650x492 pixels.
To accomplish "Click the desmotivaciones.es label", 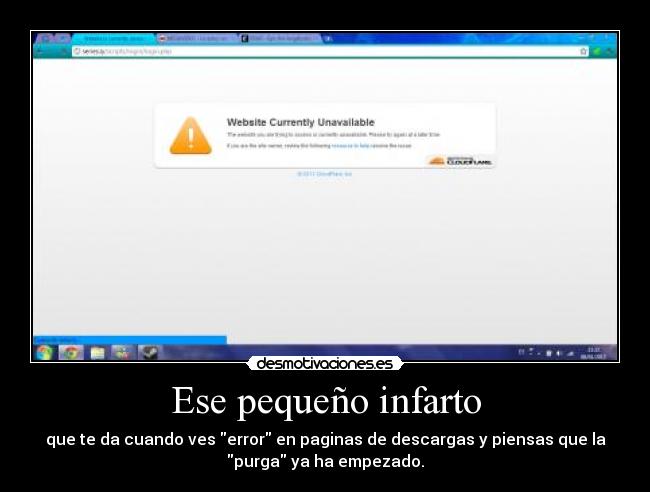I will 325,364.
